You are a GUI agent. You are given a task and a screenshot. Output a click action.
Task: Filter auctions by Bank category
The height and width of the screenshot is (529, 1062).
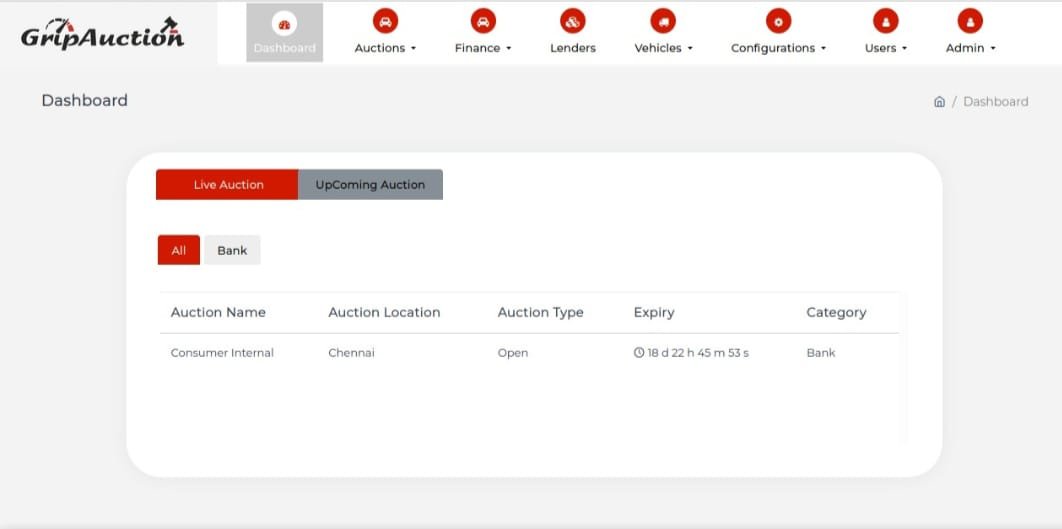coord(232,250)
